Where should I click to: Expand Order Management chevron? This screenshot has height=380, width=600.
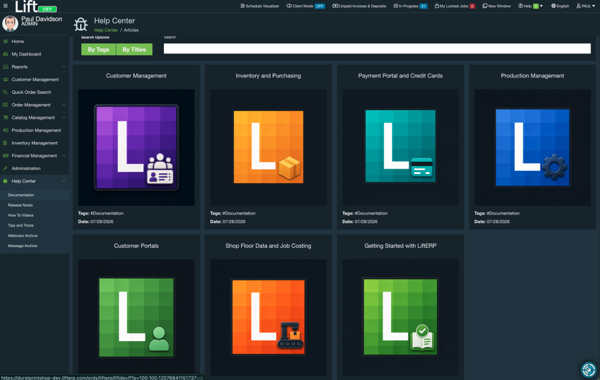[64, 105]
